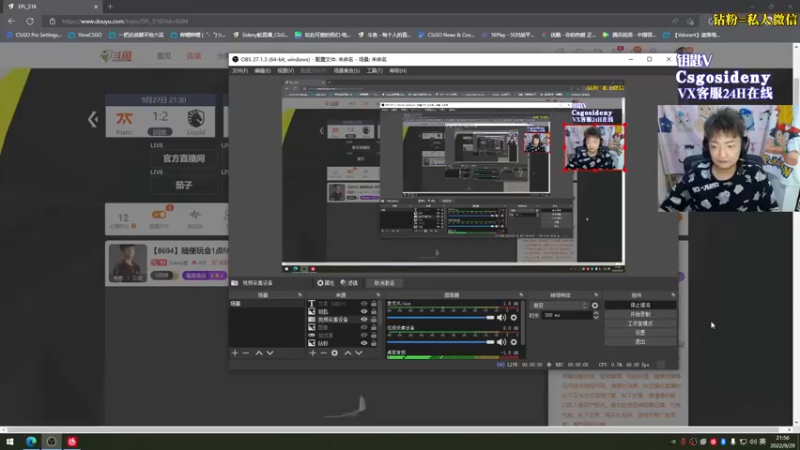Screen dimensions: 800x450
Task: Pop out the 混音器 dock panel icon
Action: click(x=521, y=295)
